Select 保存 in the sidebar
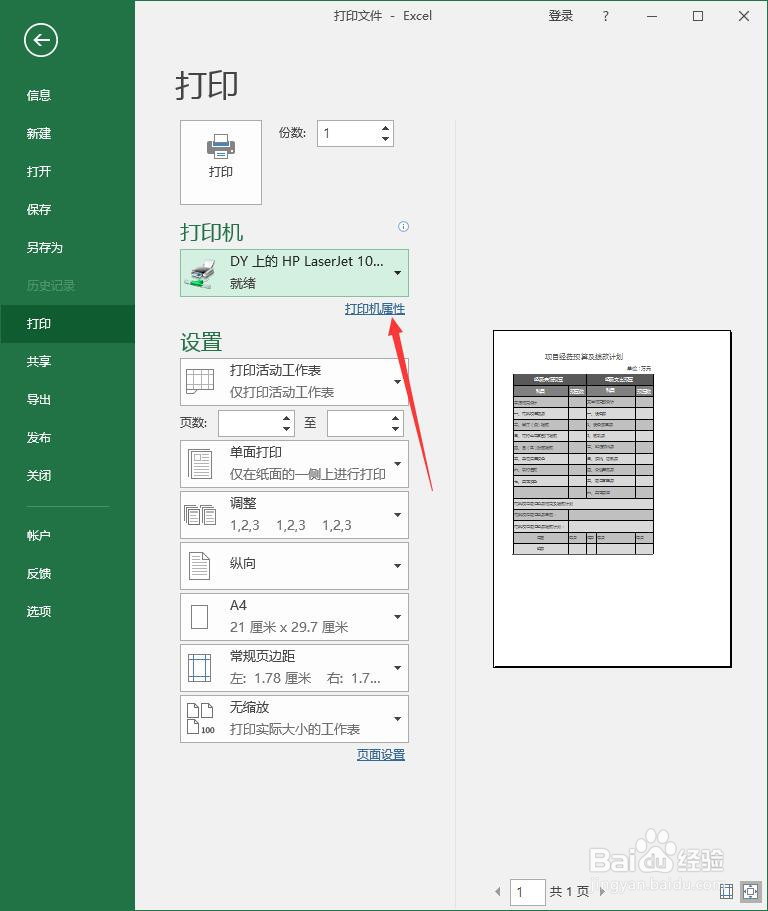This screenshot has width=768, height=911. click(39, 209)
